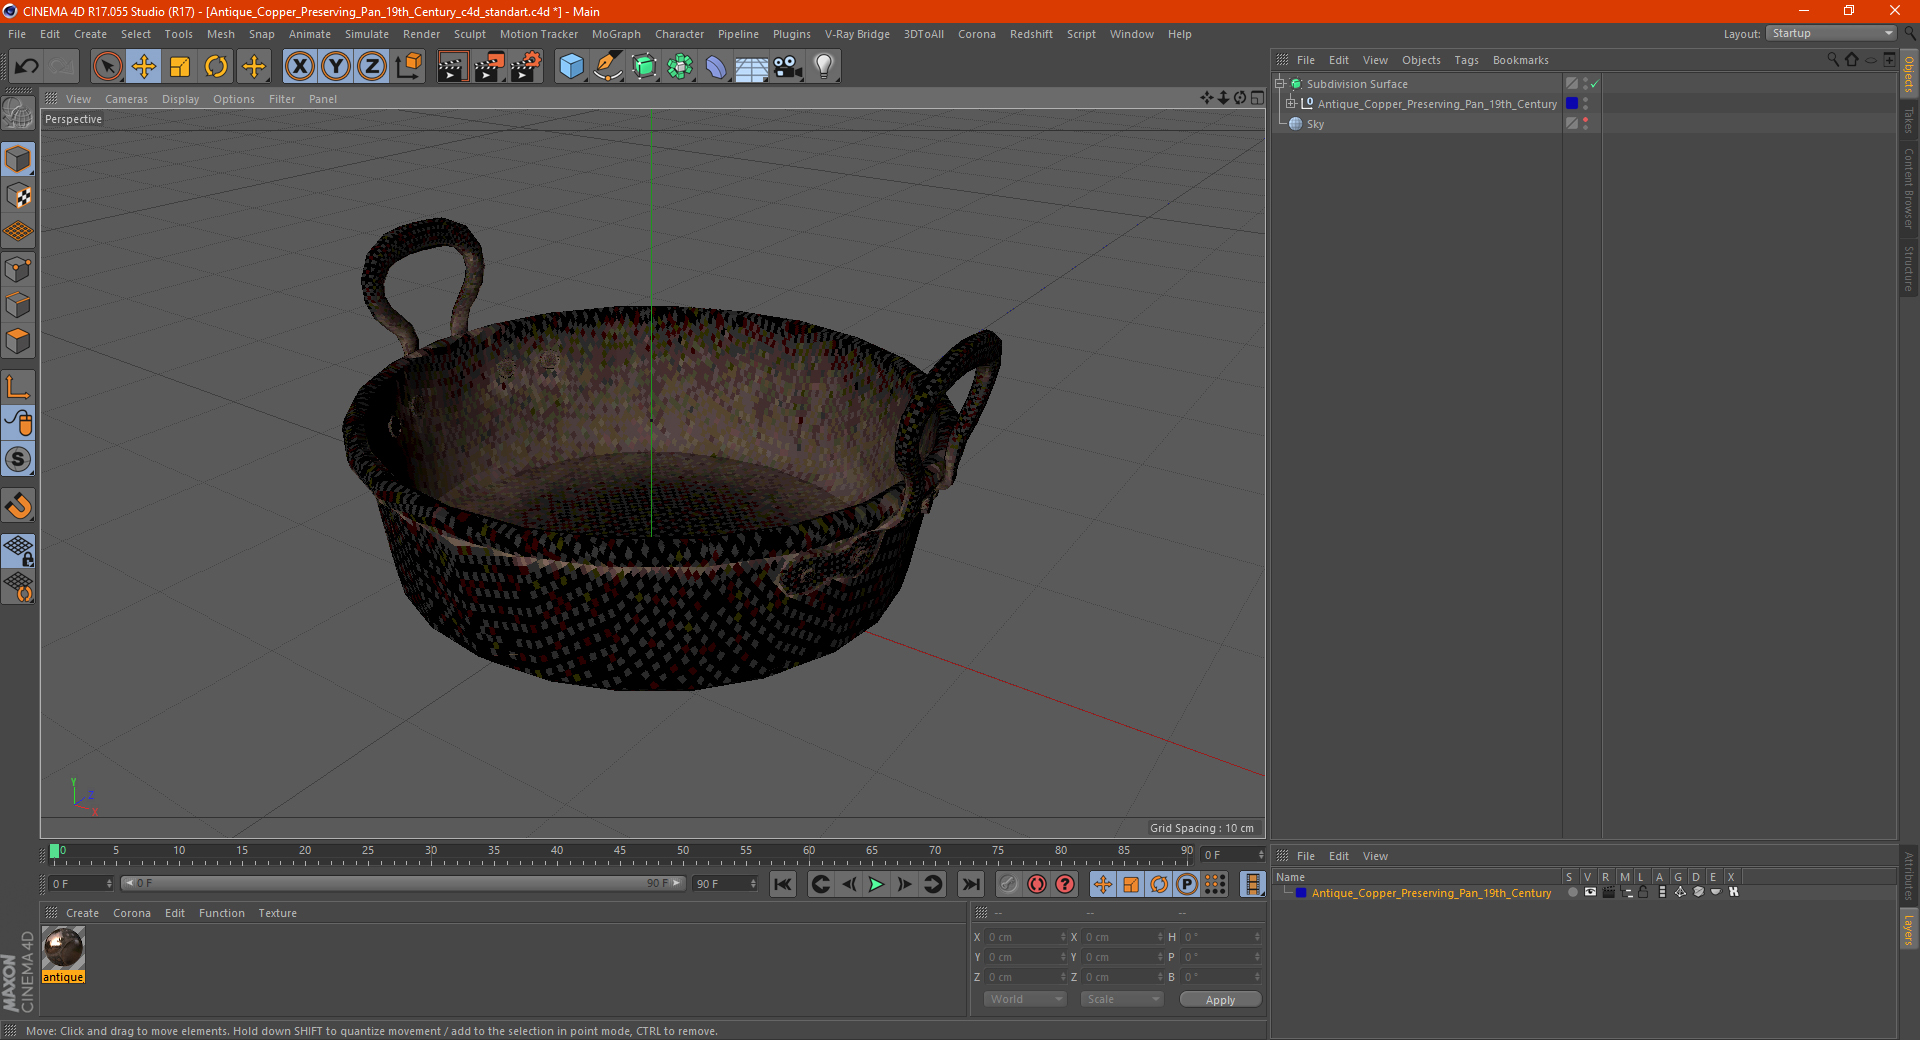Click the coordinate system icon
Screen dimensions: 1920x1040
pos(408,67)
